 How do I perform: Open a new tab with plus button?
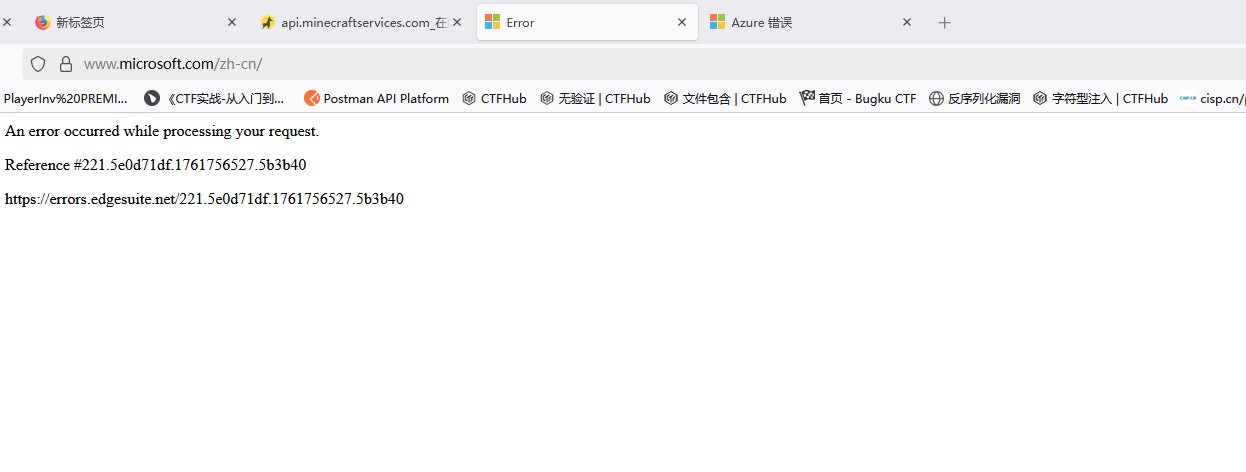point(944,22)
